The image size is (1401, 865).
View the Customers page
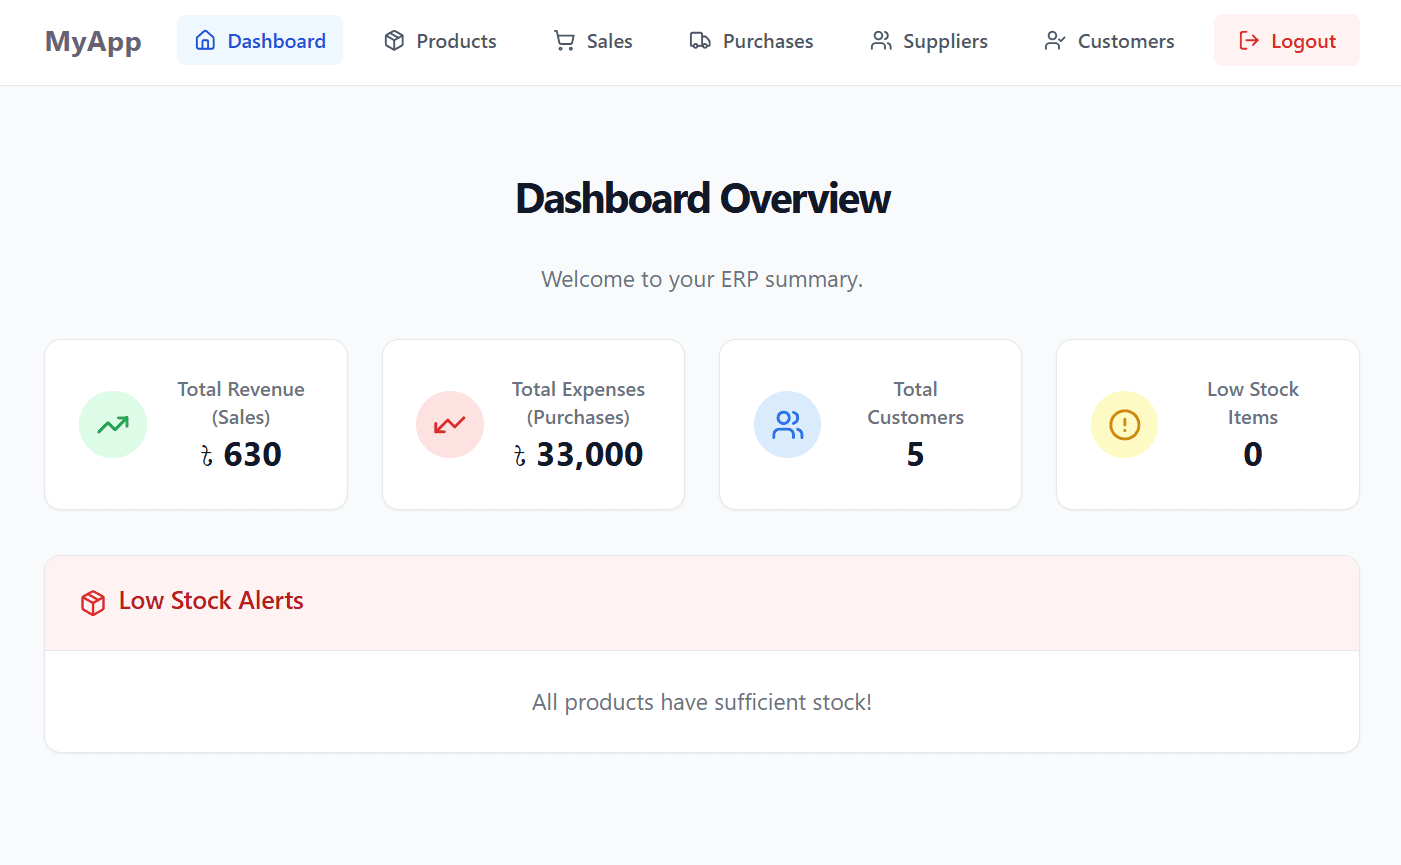(1109, 40)
